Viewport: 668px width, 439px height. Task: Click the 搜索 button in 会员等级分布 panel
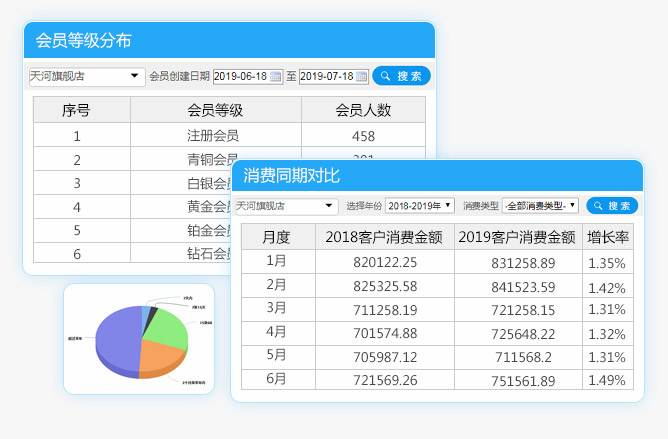[x=401, y=76]
